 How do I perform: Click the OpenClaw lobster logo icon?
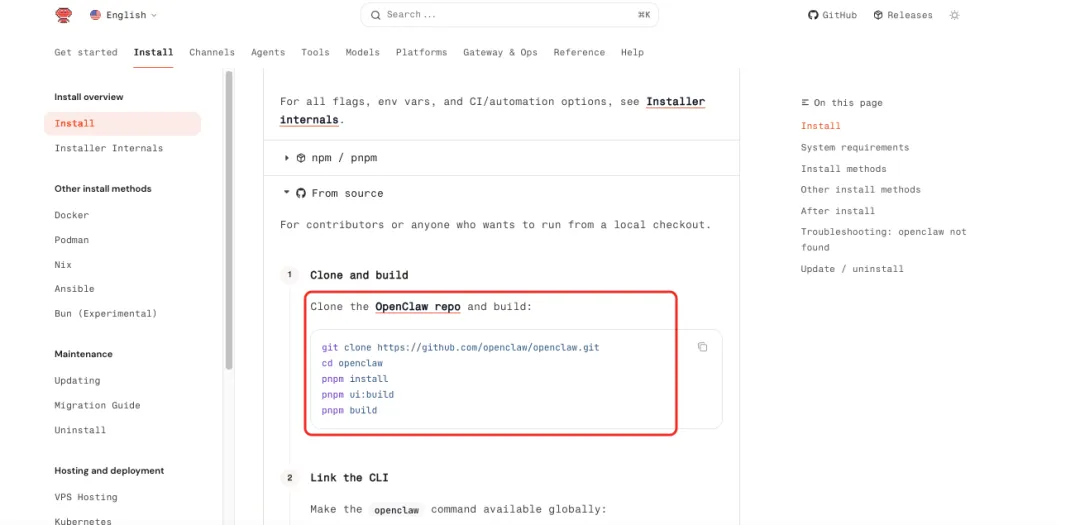(64, 15)
